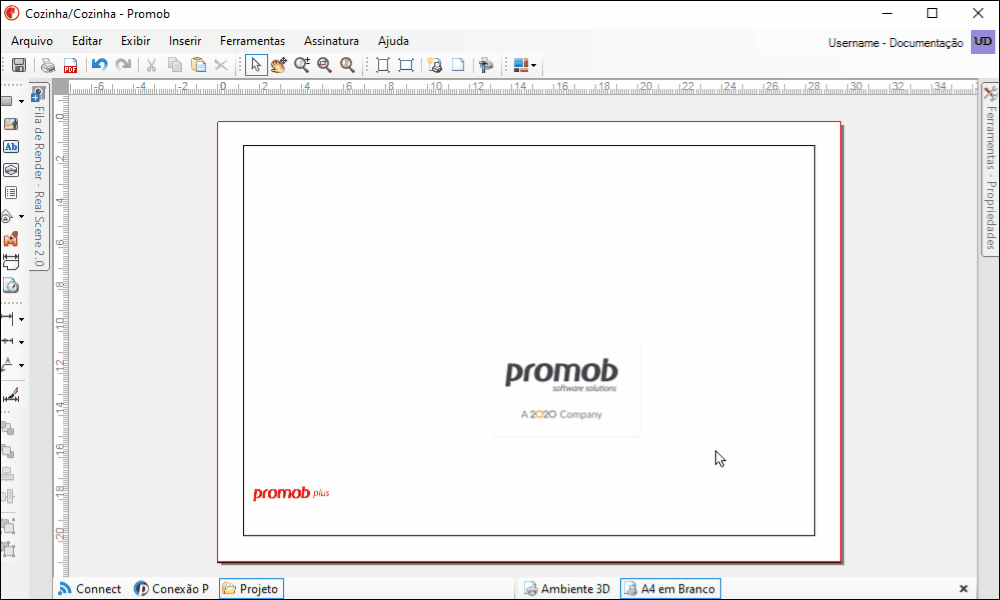Select the promob software solutions logo image
1000x600 pixels.
click(x=566, y=389)
